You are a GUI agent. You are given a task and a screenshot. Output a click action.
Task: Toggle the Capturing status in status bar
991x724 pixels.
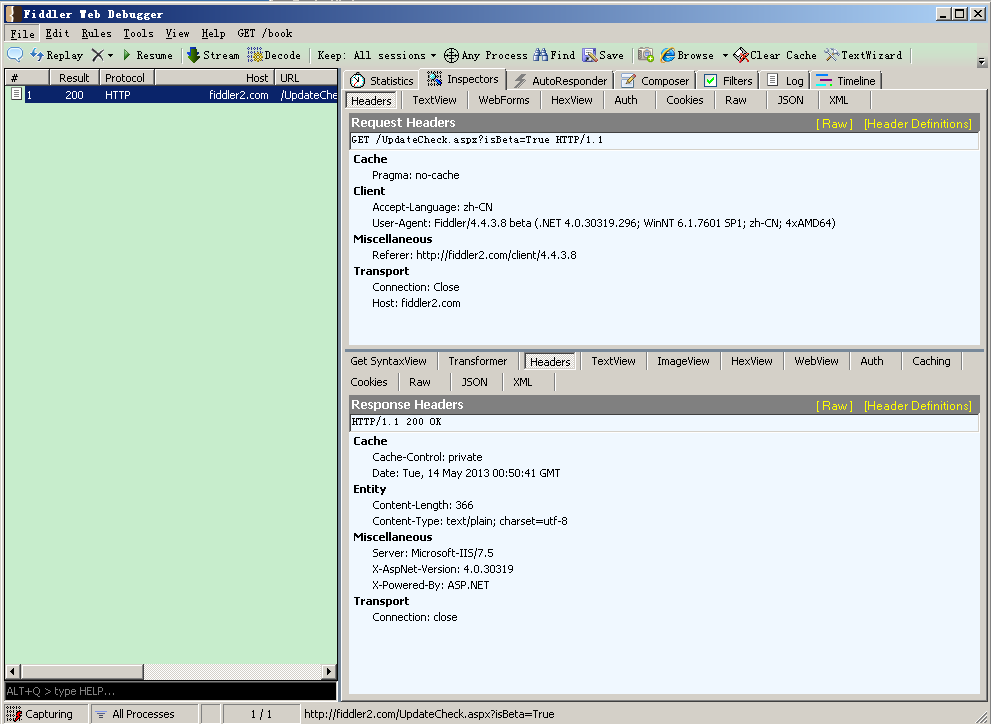(40, 714)
